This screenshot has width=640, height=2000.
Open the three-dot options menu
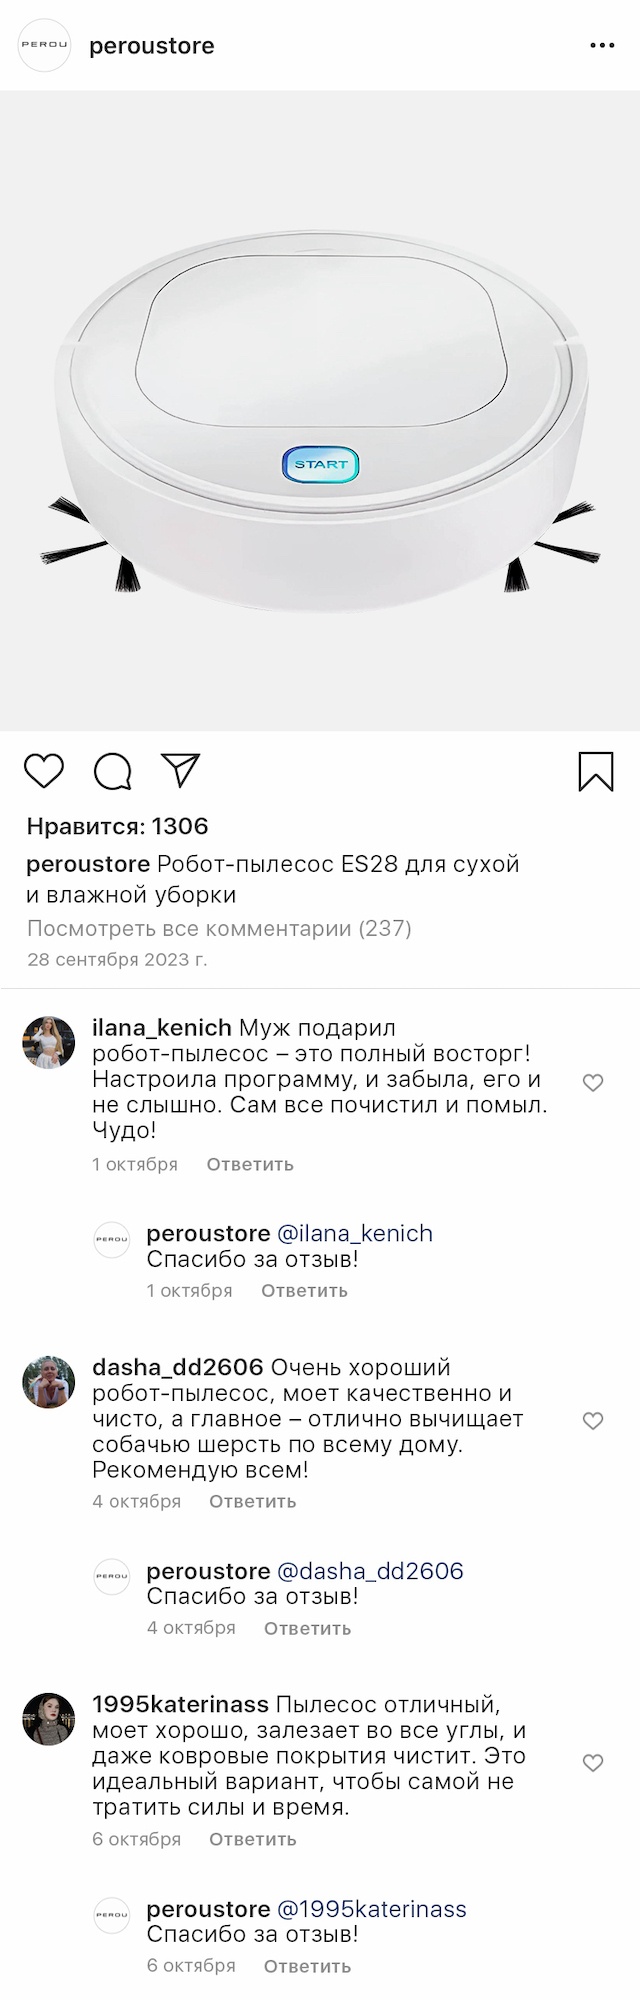(602, 46)
